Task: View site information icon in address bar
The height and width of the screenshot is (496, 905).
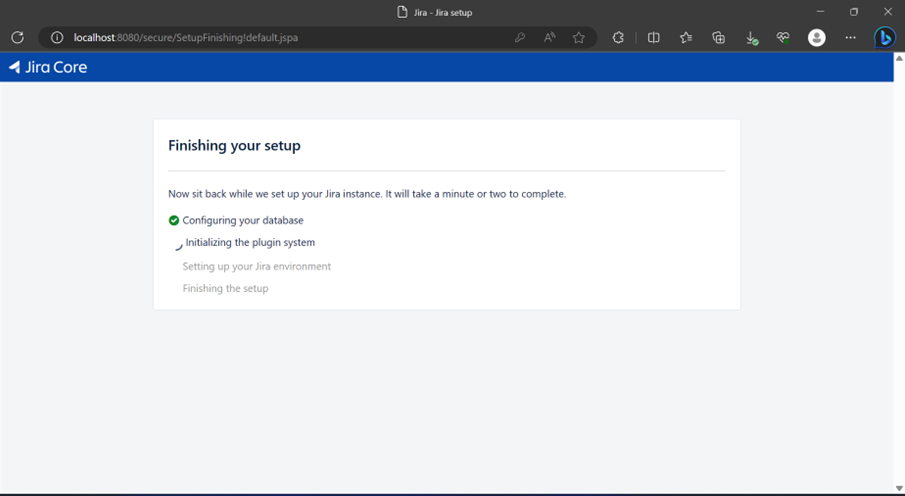Action: tap(57, 38)
